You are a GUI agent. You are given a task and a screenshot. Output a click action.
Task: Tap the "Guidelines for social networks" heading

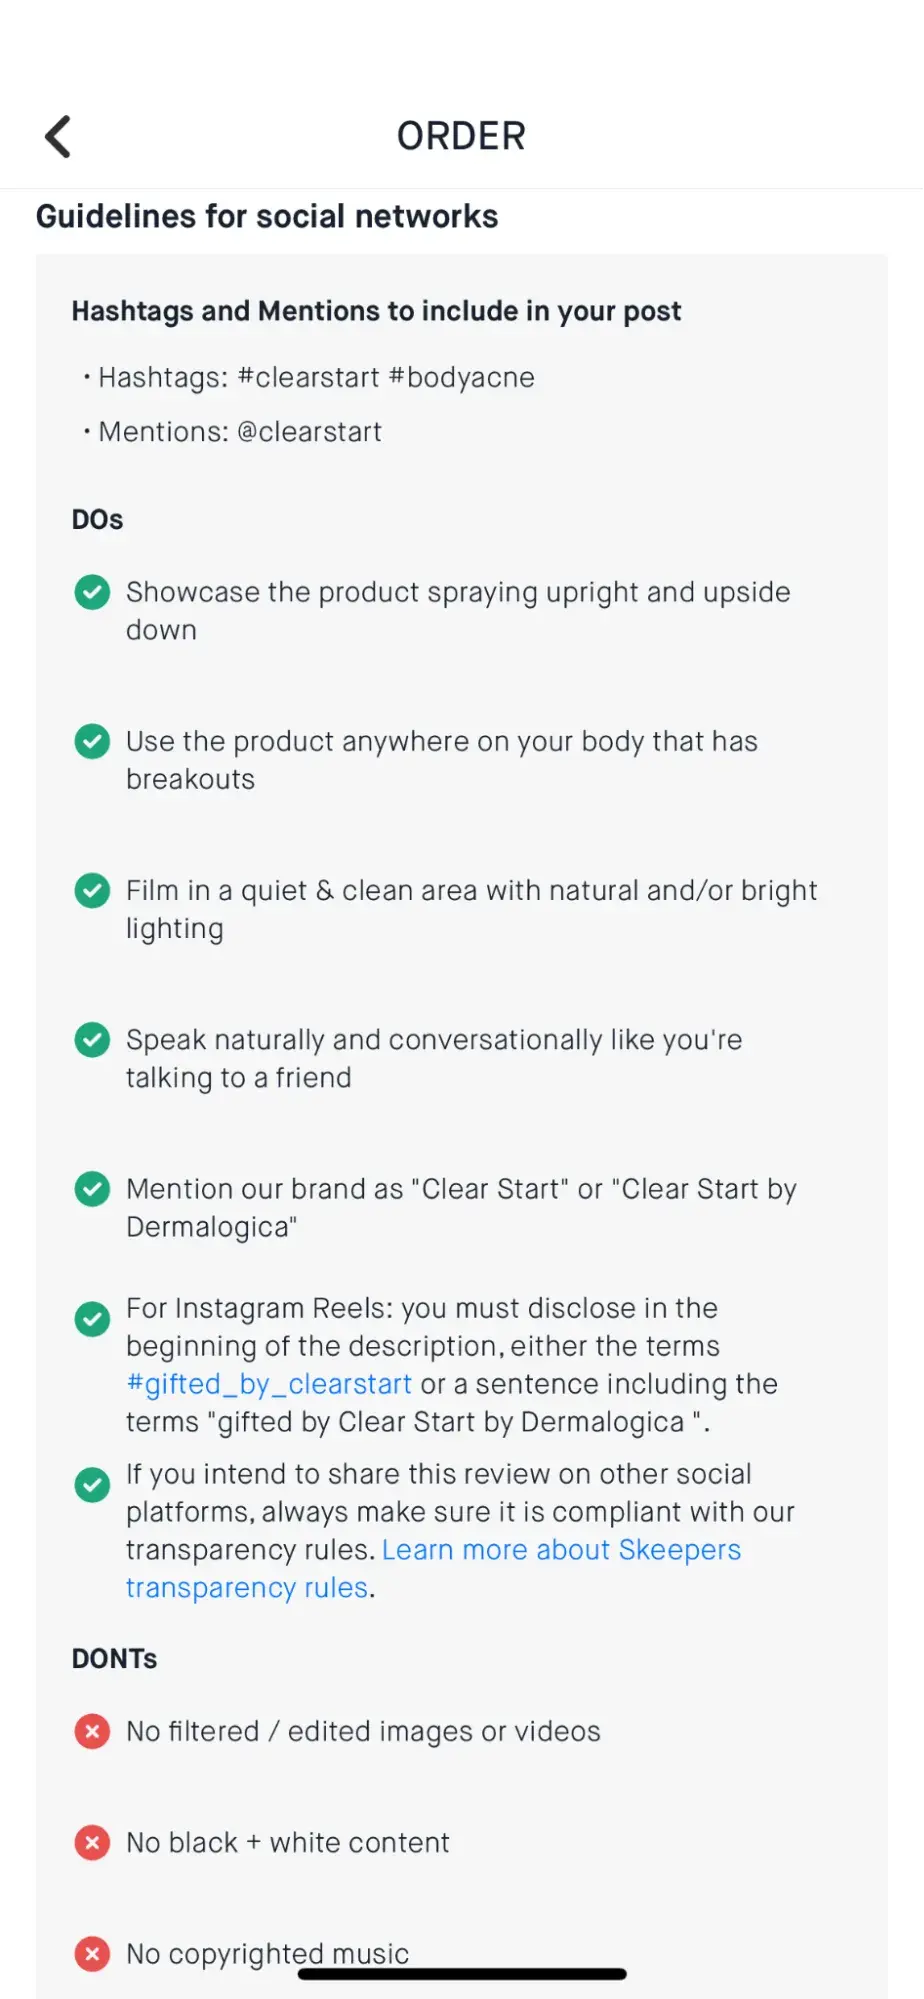click(267, 217)
